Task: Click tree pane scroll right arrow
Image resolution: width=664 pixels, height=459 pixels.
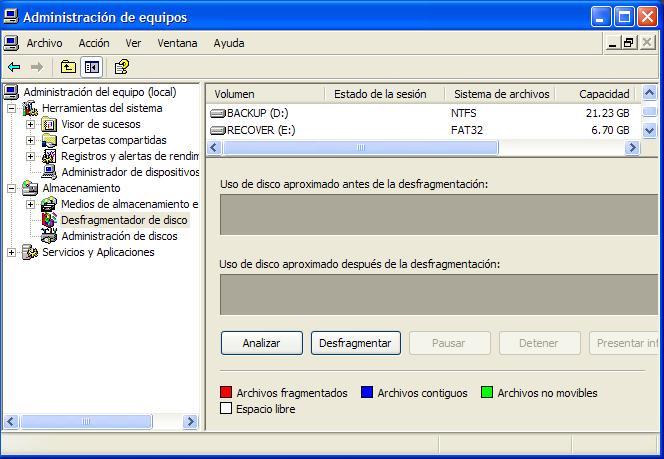Action: (x=191, y=421)
